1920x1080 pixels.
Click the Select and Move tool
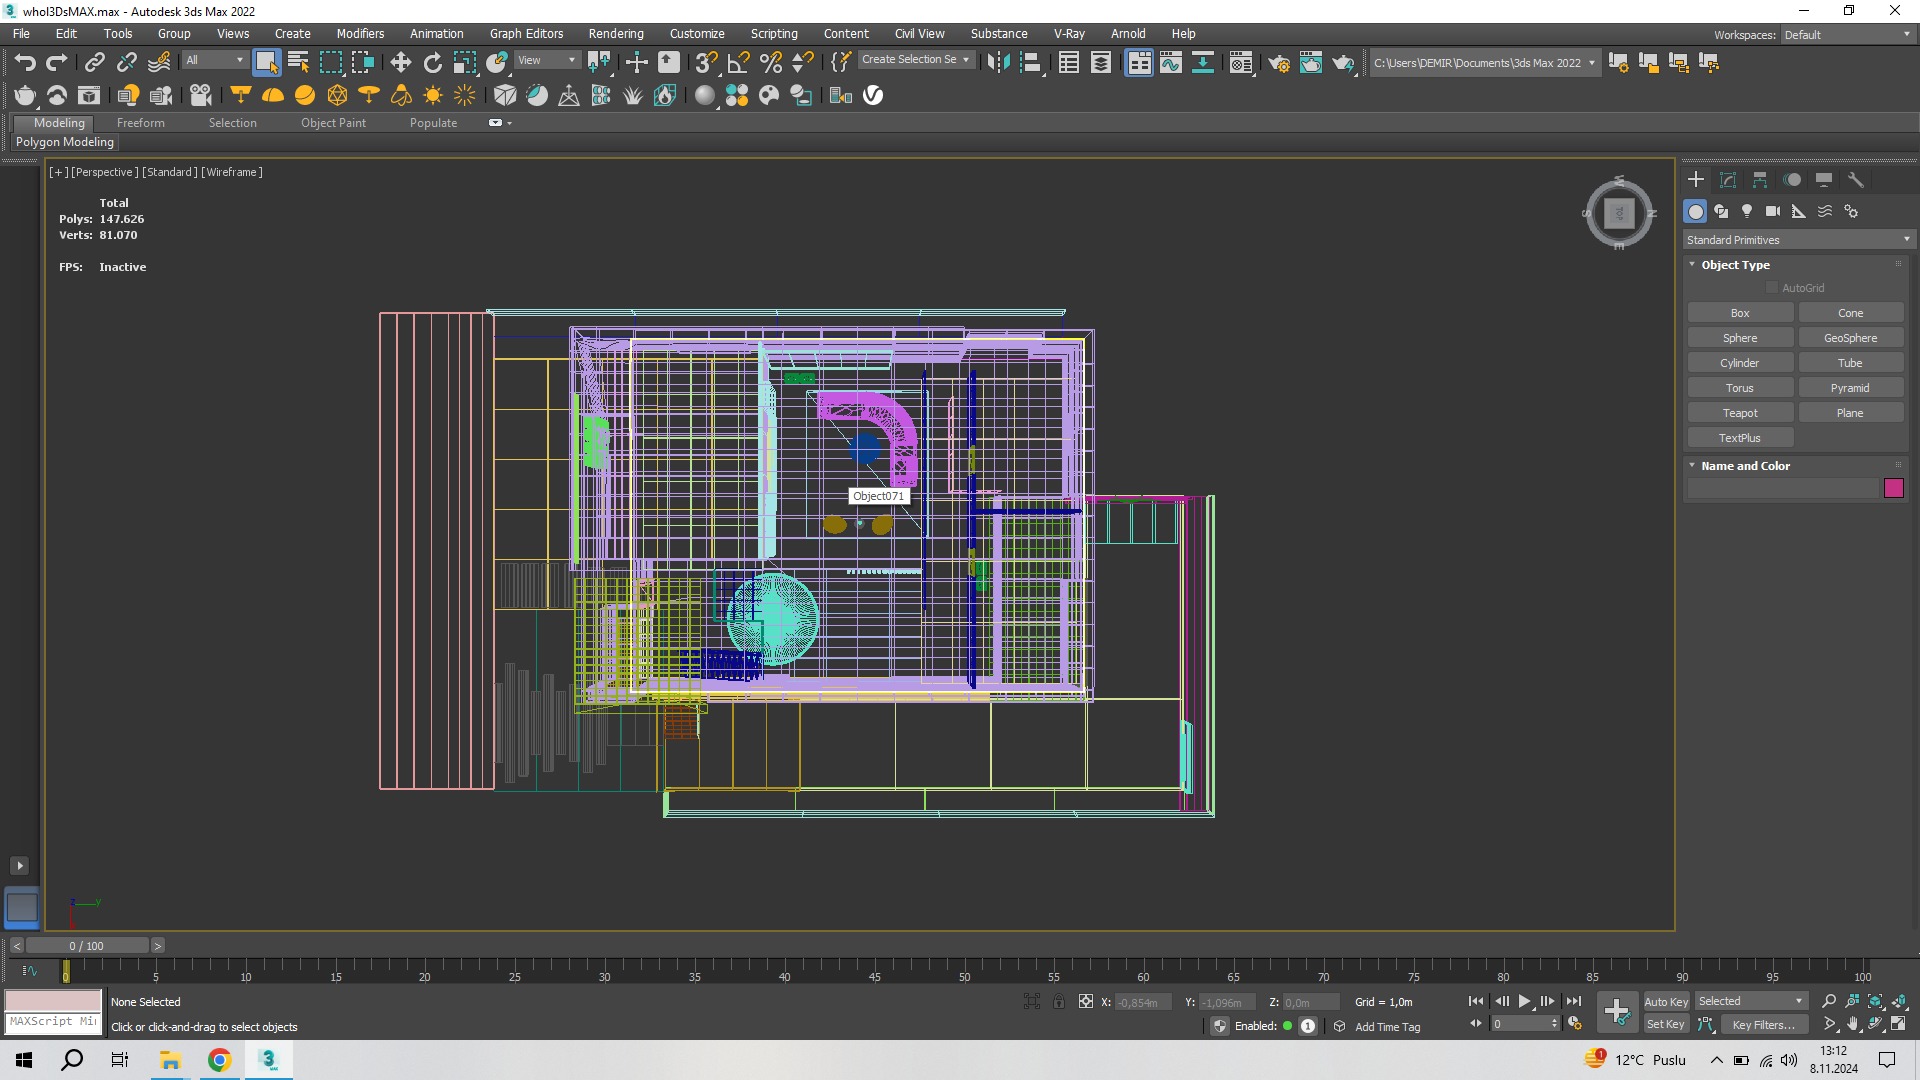(x=400, y=63)
